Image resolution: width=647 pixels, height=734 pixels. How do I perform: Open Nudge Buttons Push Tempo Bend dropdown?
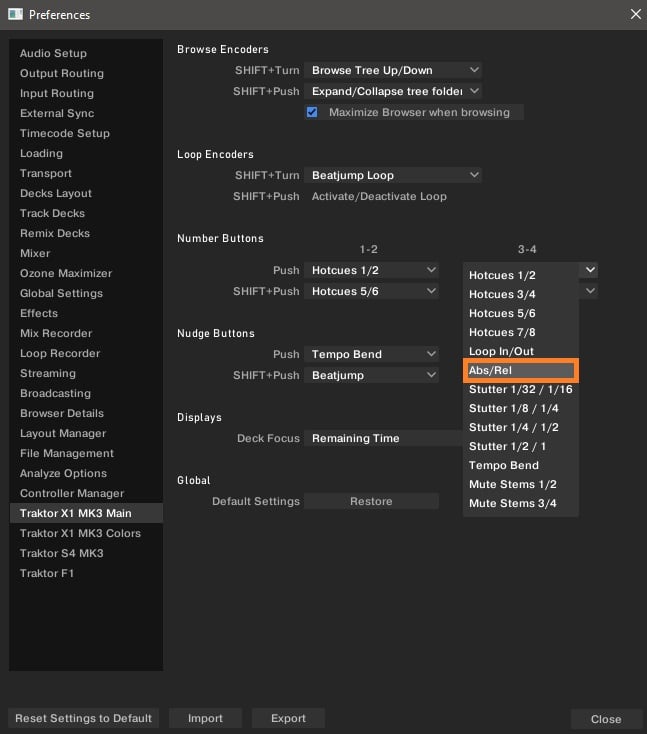click(371, 354)
